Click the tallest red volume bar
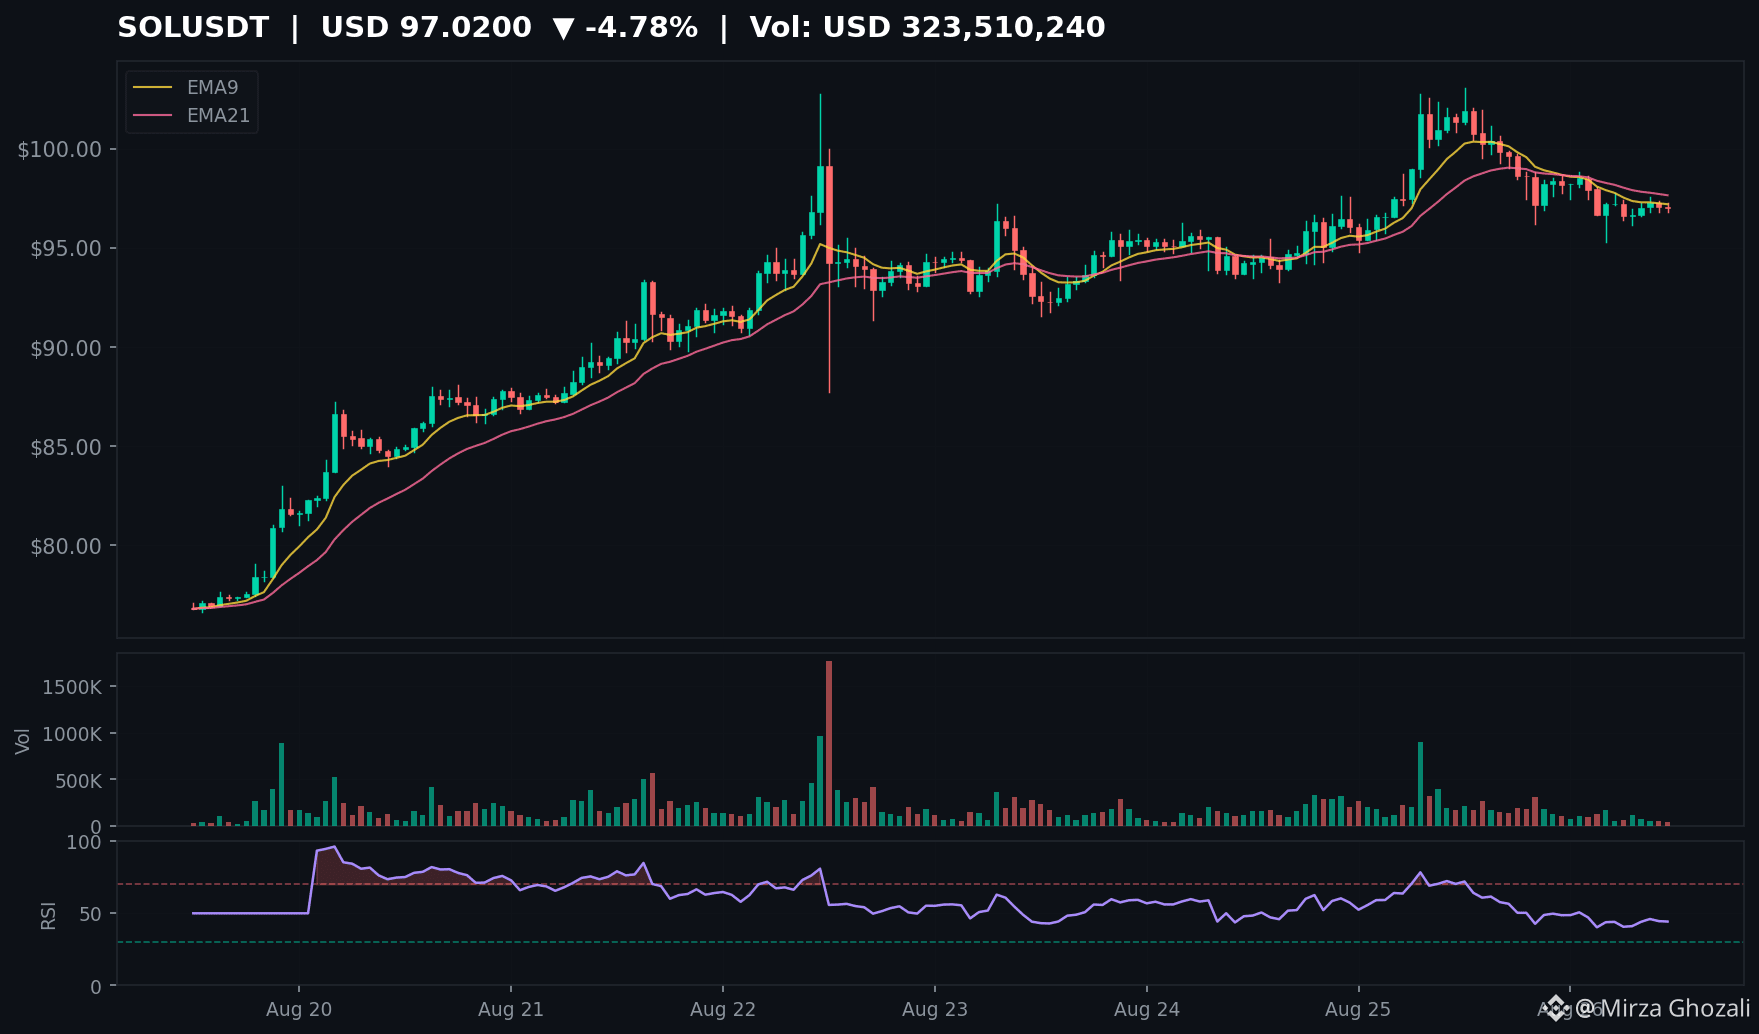The height and width of the screenshot is (1034, 1759). click(829, 743)
